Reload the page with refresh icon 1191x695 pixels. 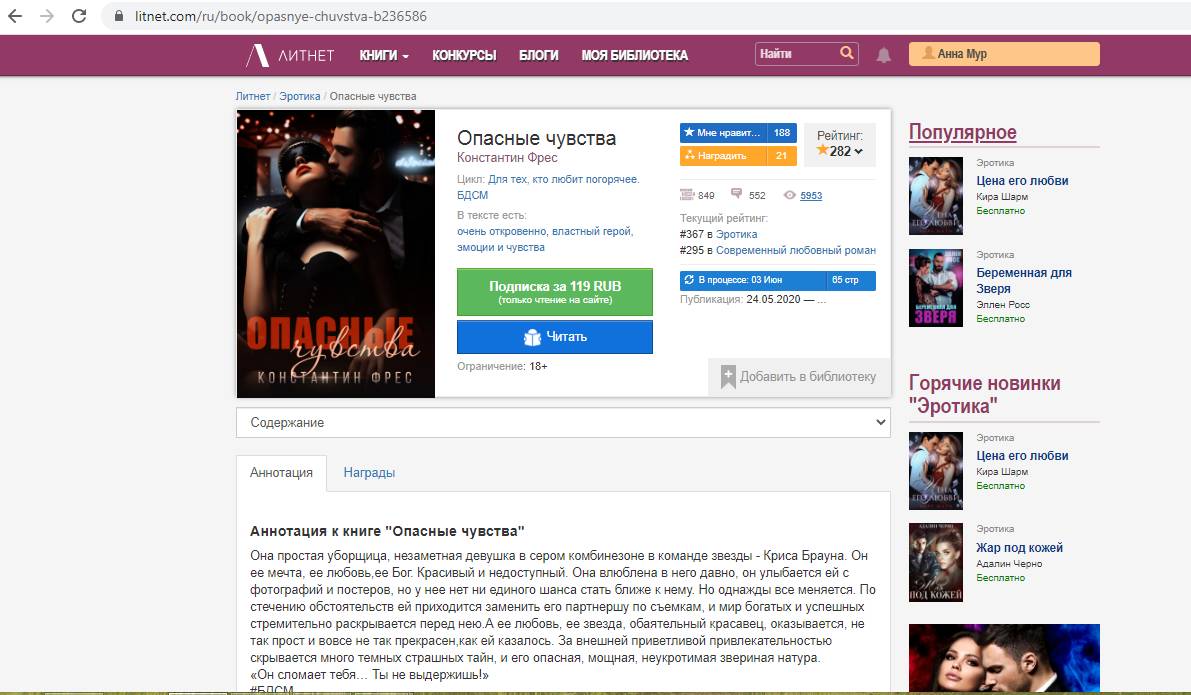pos(79,16)
